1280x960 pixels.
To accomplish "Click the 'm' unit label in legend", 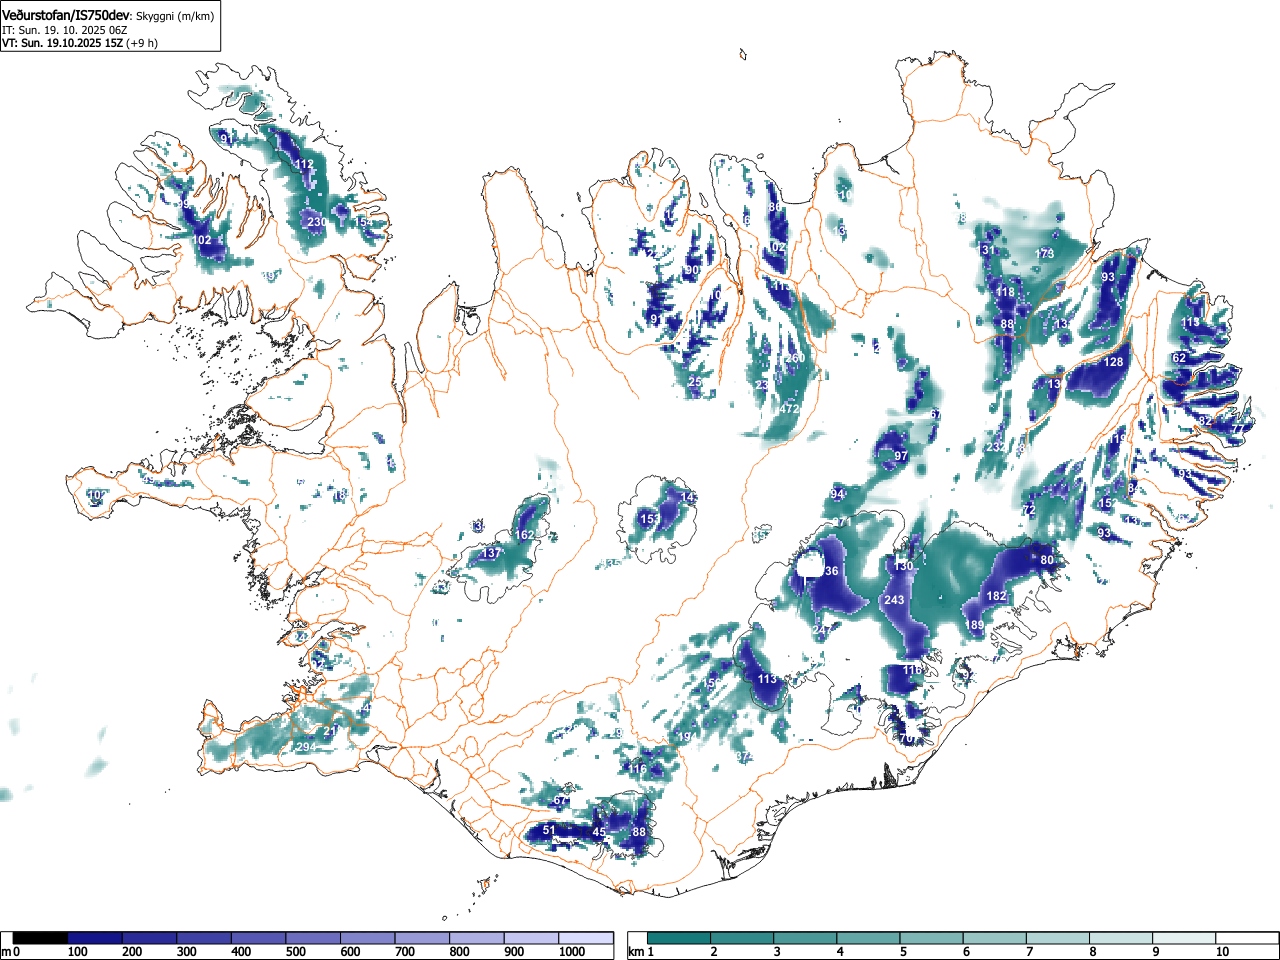I will (7, 952).
